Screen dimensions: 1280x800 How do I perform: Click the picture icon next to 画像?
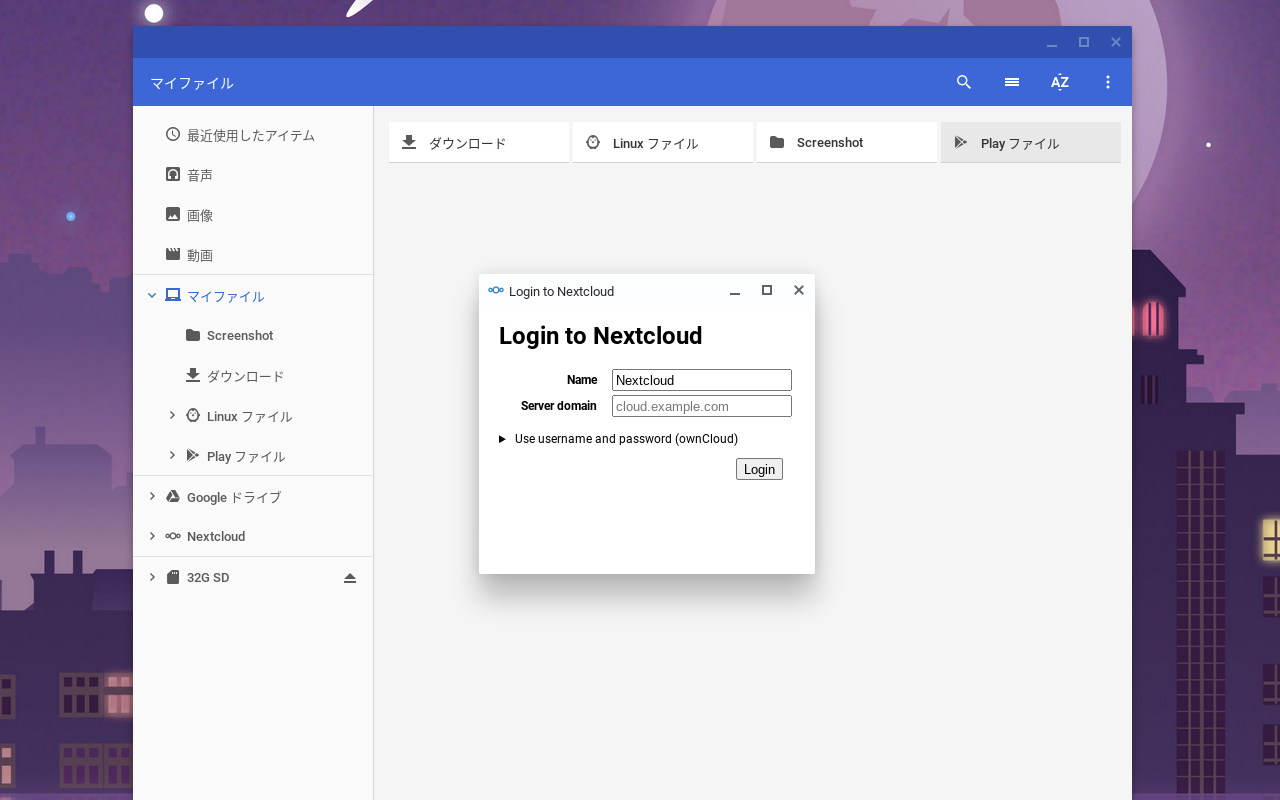pyautogui.click(x=173, y=214)
